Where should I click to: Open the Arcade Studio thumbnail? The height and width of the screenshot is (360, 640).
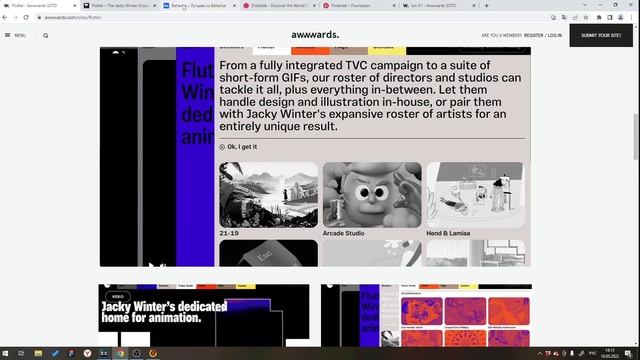tap(372, 195)
